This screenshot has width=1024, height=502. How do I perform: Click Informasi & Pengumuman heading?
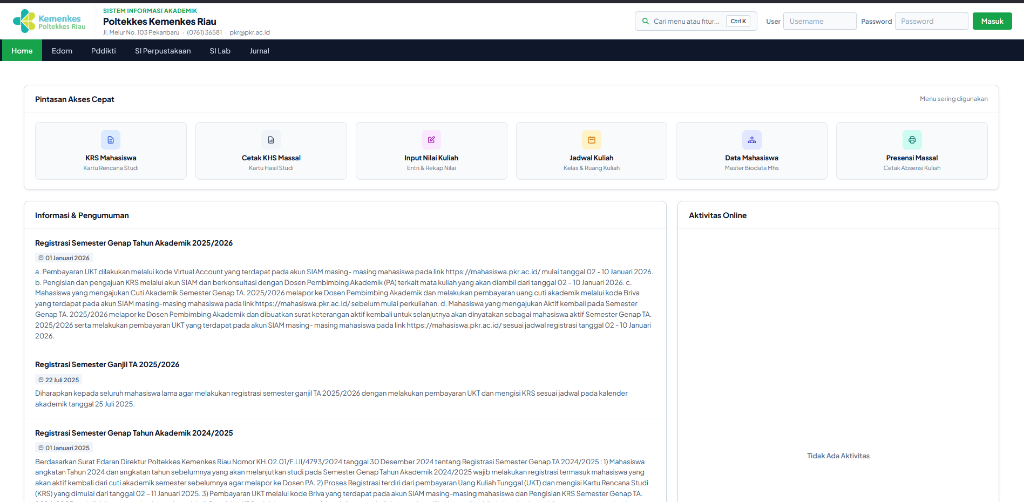click(82, 215)
